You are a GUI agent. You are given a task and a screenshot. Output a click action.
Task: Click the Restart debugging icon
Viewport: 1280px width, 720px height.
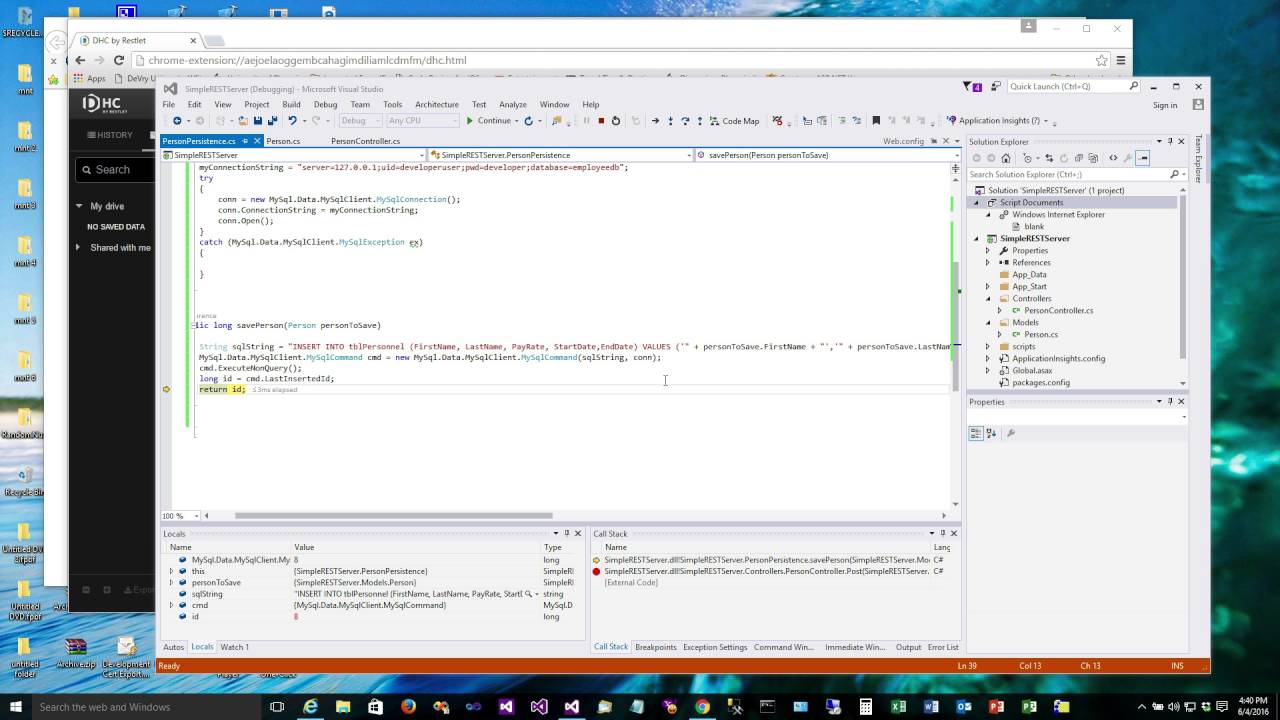click(615, 121)
